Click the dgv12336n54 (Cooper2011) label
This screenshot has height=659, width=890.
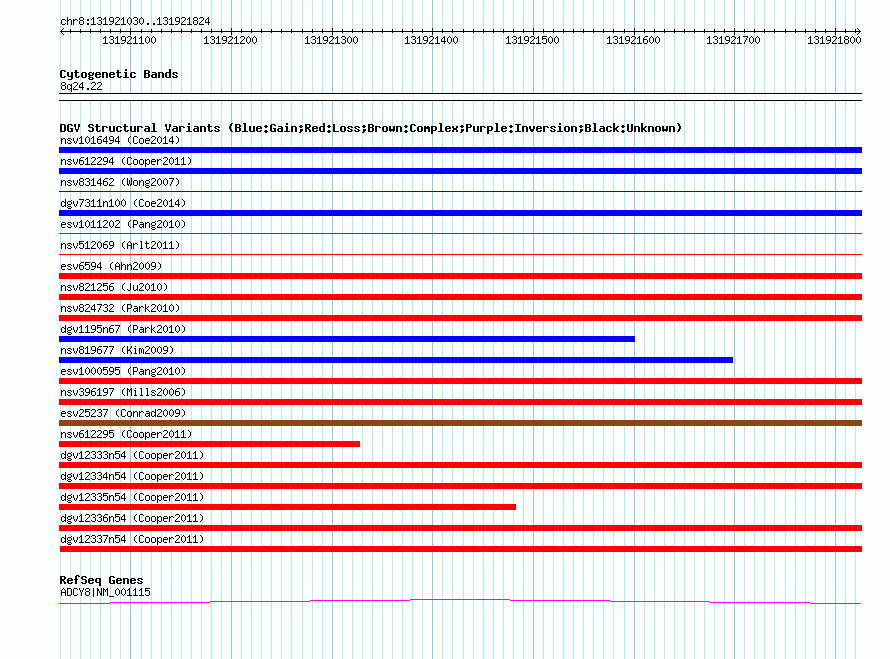point(132,518)
